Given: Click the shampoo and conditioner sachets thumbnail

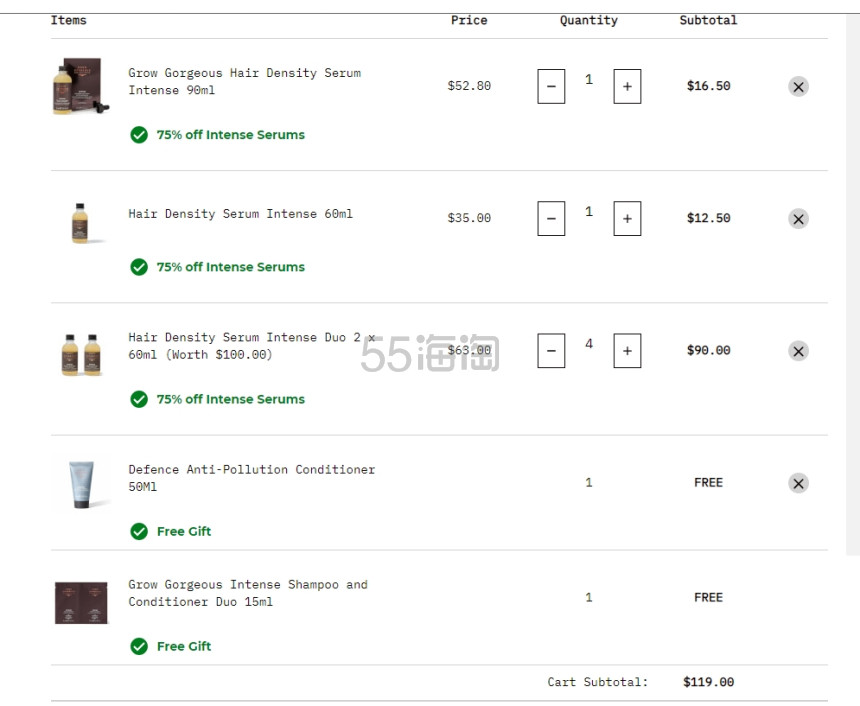Looking at the screenshot, I should click(81, 603).
